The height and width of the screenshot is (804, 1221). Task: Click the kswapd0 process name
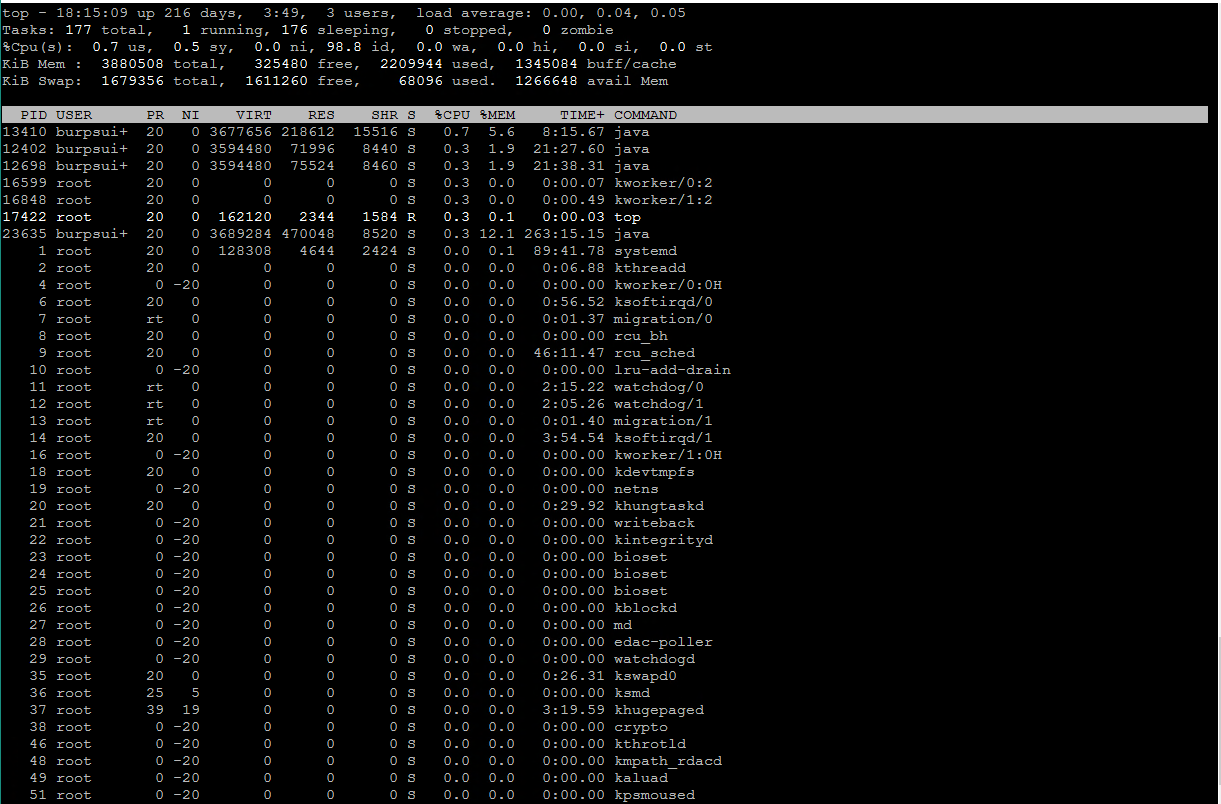point(645,676)
